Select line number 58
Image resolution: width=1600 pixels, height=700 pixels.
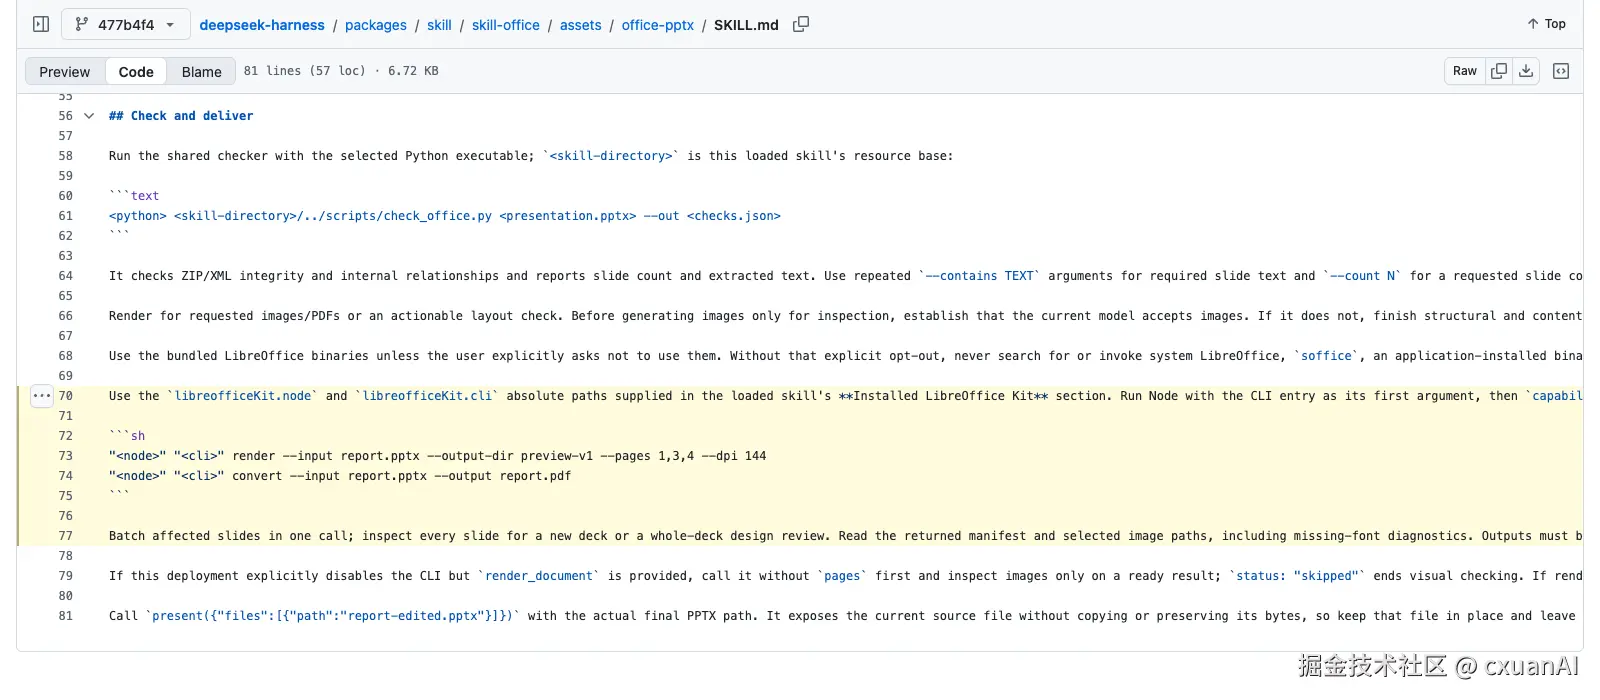coord(66,156)
